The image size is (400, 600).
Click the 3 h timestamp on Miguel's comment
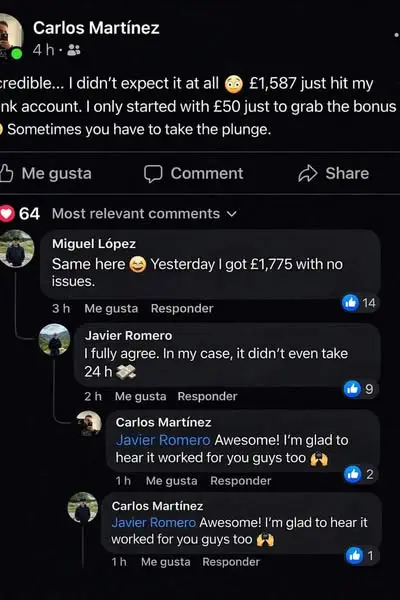click(x=61, y=308)
